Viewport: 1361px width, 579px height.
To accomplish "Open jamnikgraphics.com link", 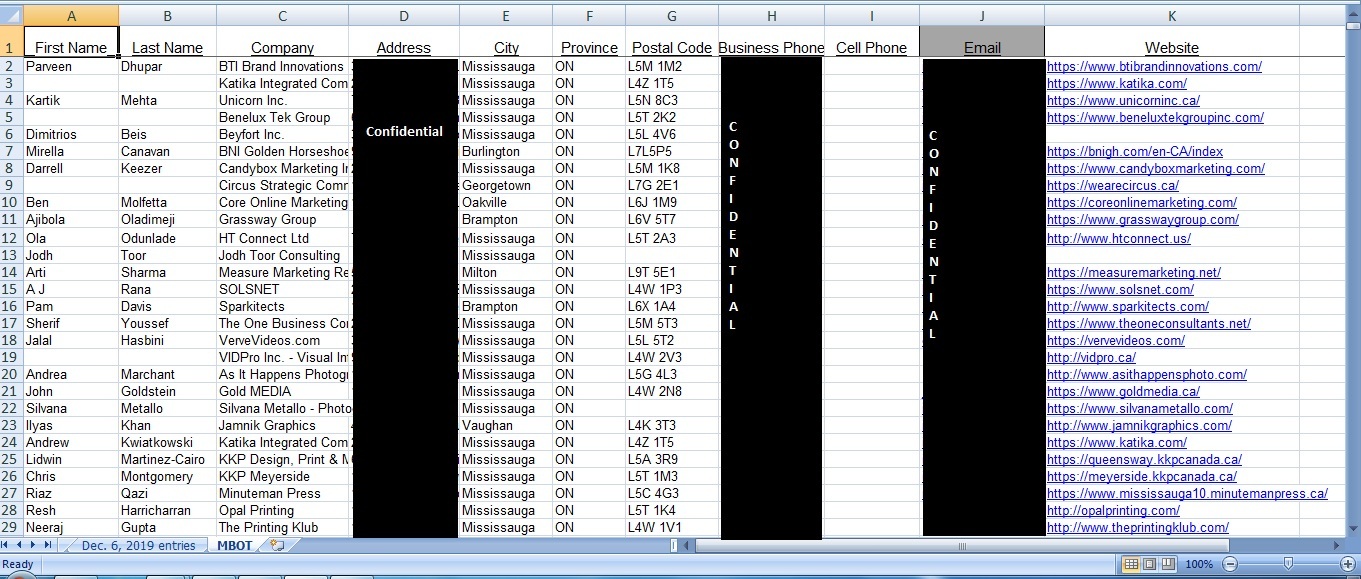I will 1139,426.
